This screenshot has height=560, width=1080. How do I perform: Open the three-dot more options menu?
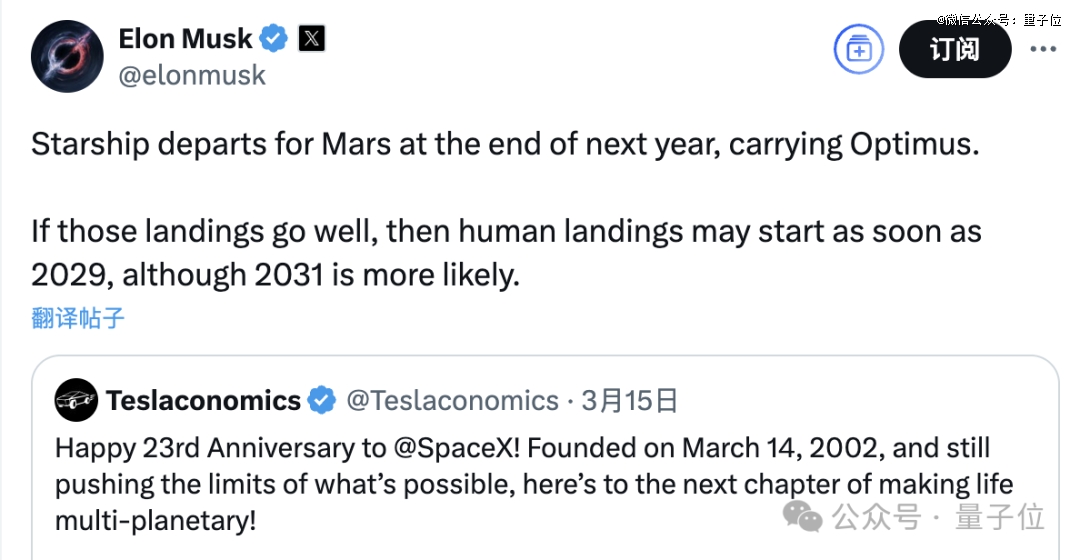tap(1043, 50)
